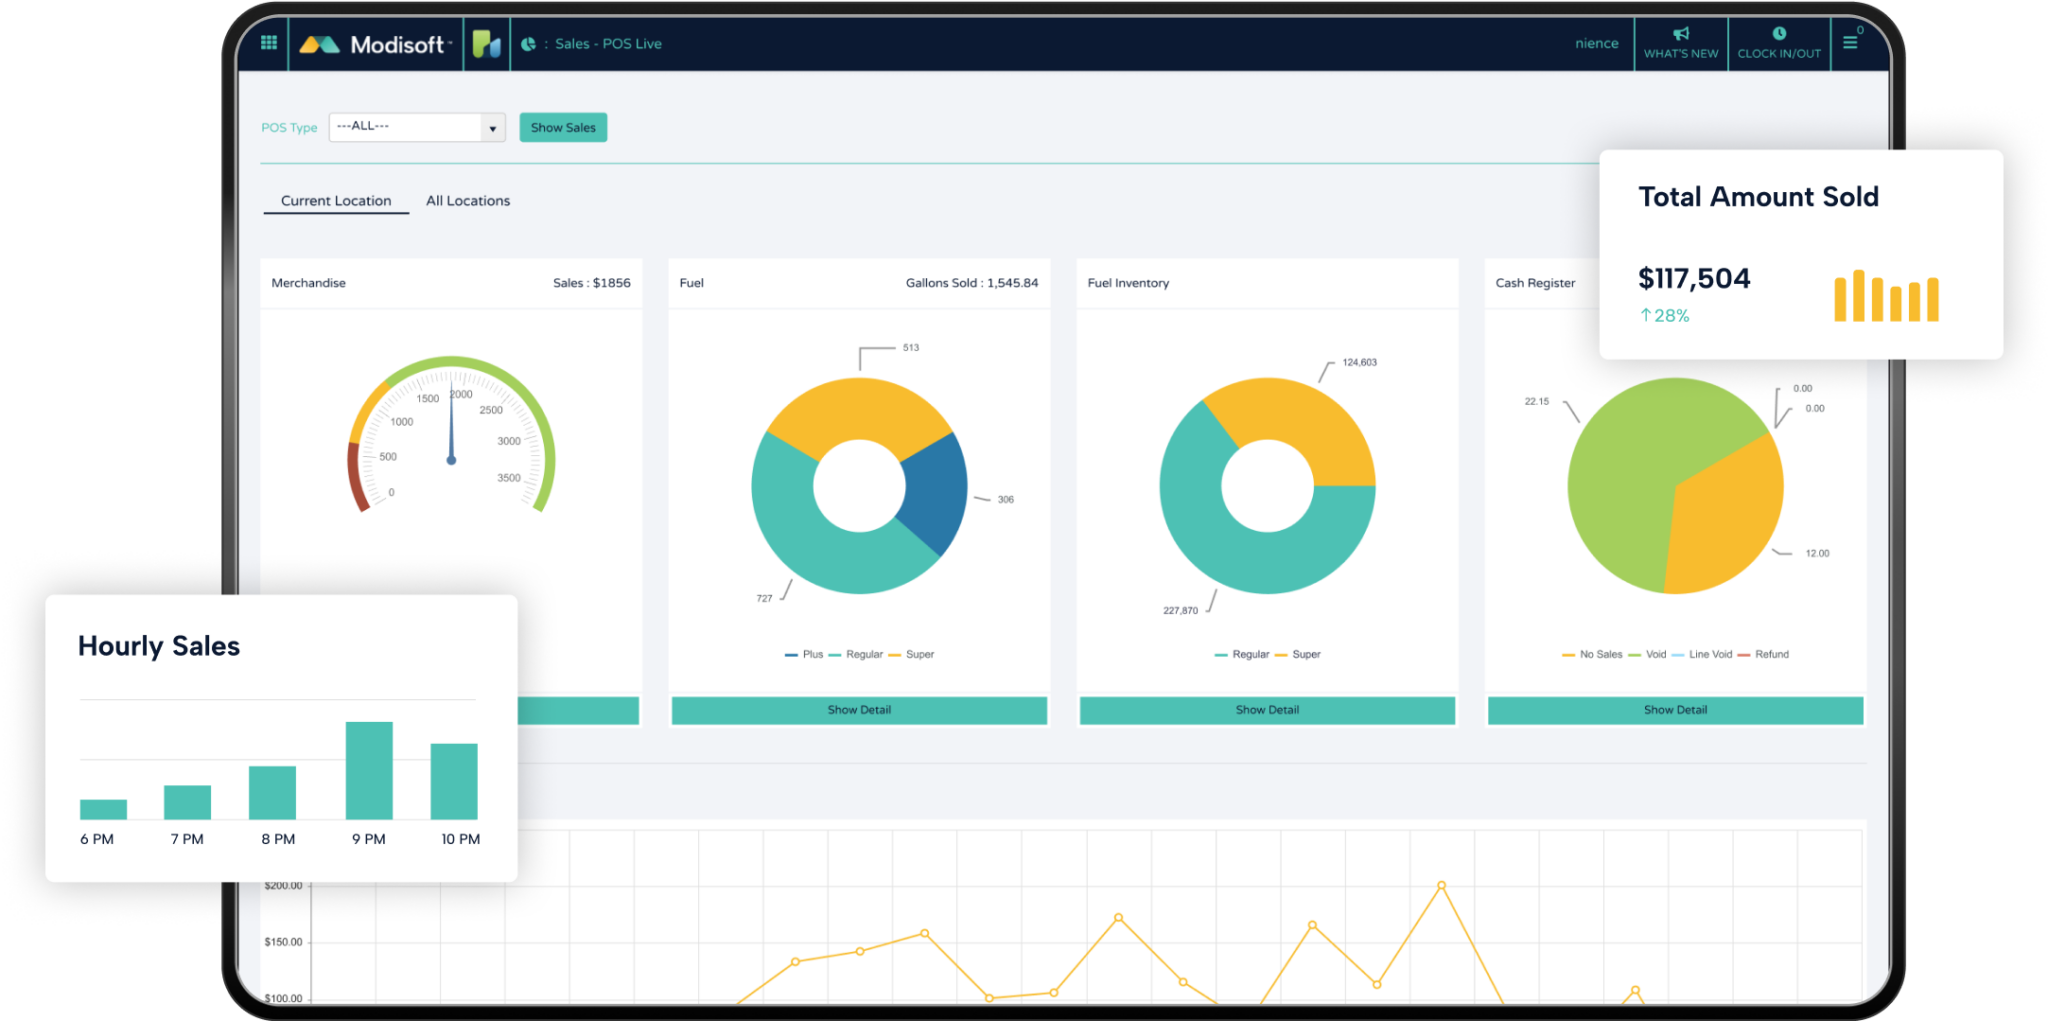Click the pie chart icon beside Sales
Screen dimensions: 2048x1021
tap(528, 44)
